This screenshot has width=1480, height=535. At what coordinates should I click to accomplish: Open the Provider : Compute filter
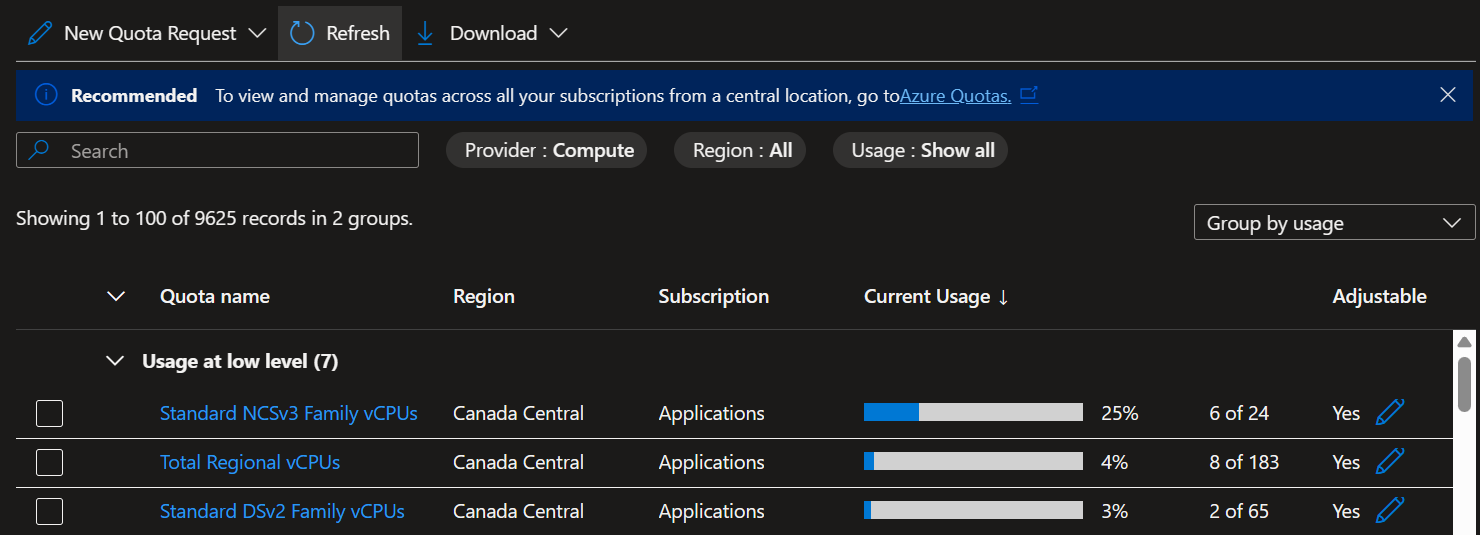coord(548,151)
